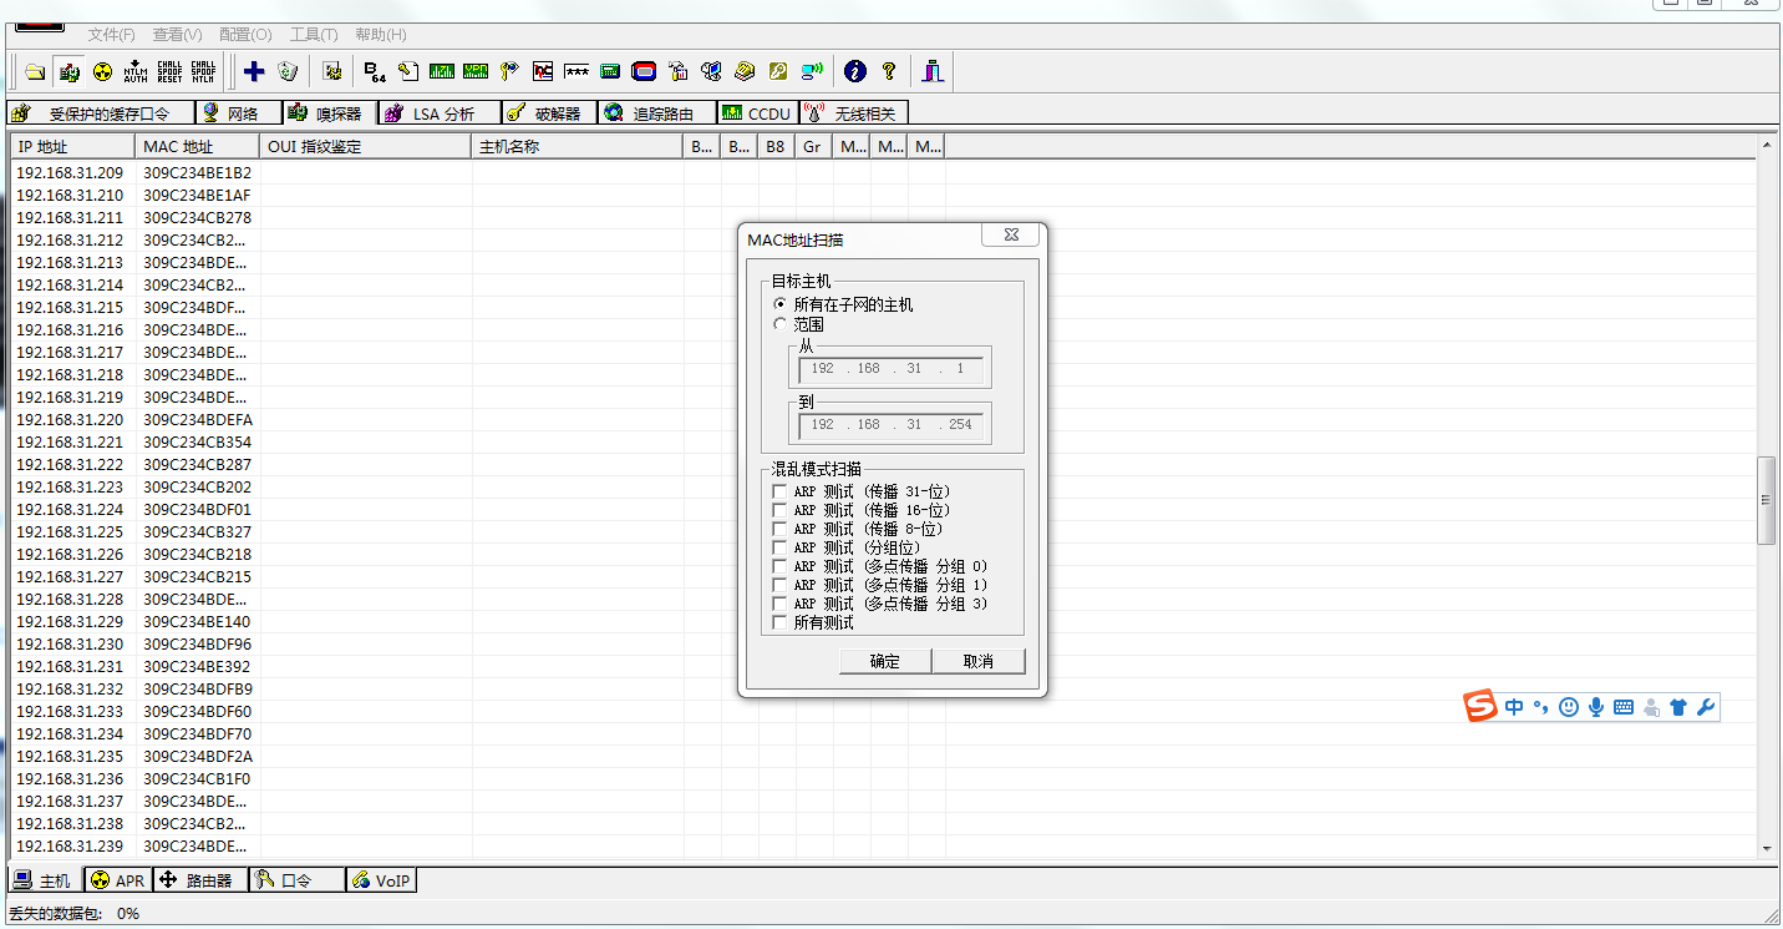The width and height of the screenshot is (1783, 929).
Task: Click the yellow question mark help icon
Action: tap(888, 71)
